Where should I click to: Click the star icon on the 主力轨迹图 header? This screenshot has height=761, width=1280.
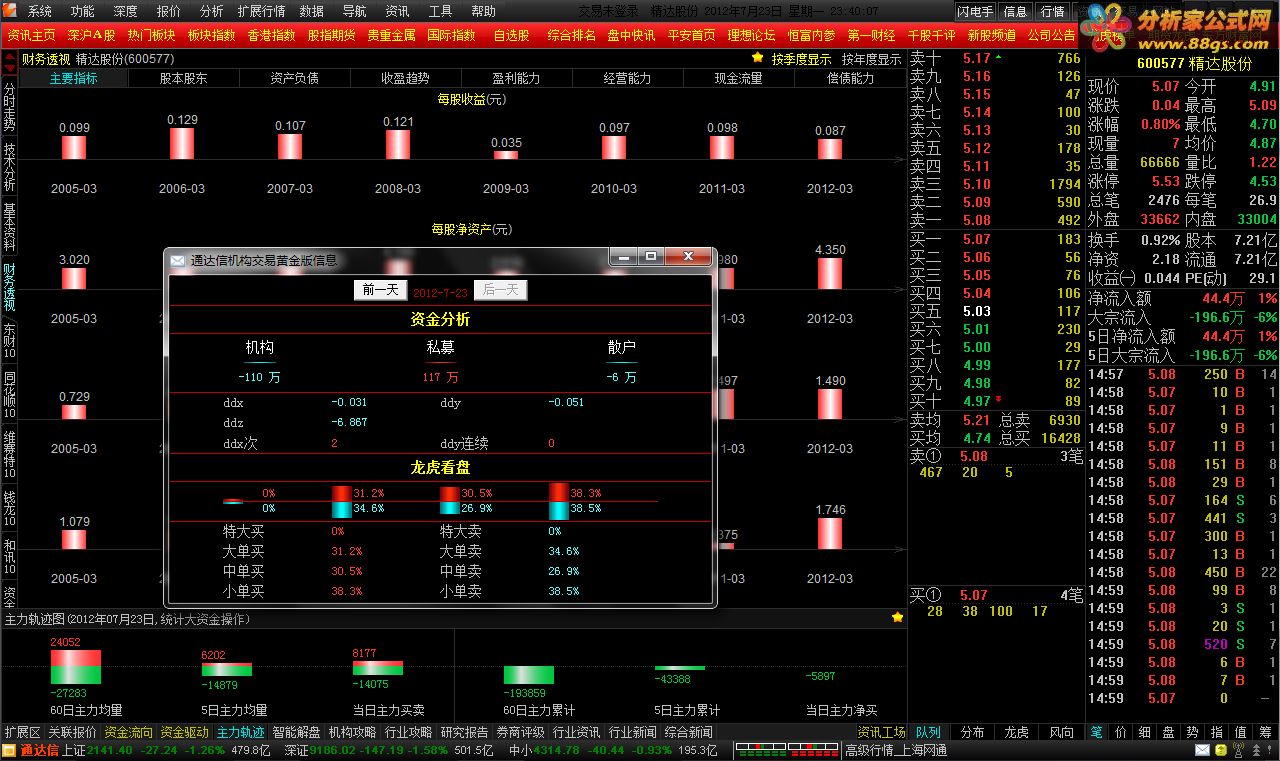[x=897, y=617]
